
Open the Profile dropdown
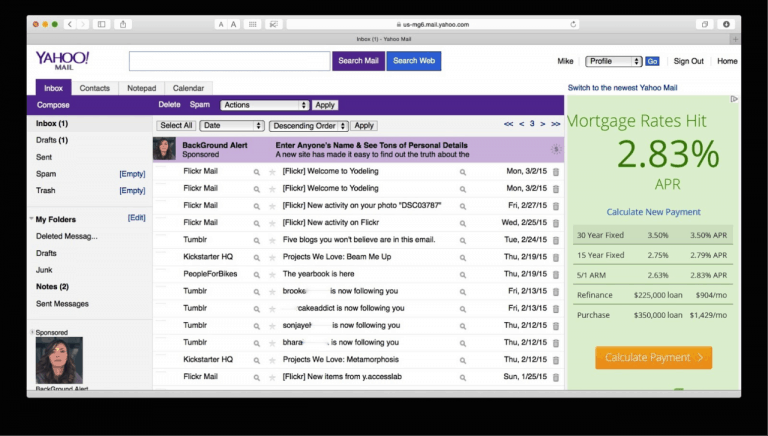(x=614, y=61)
